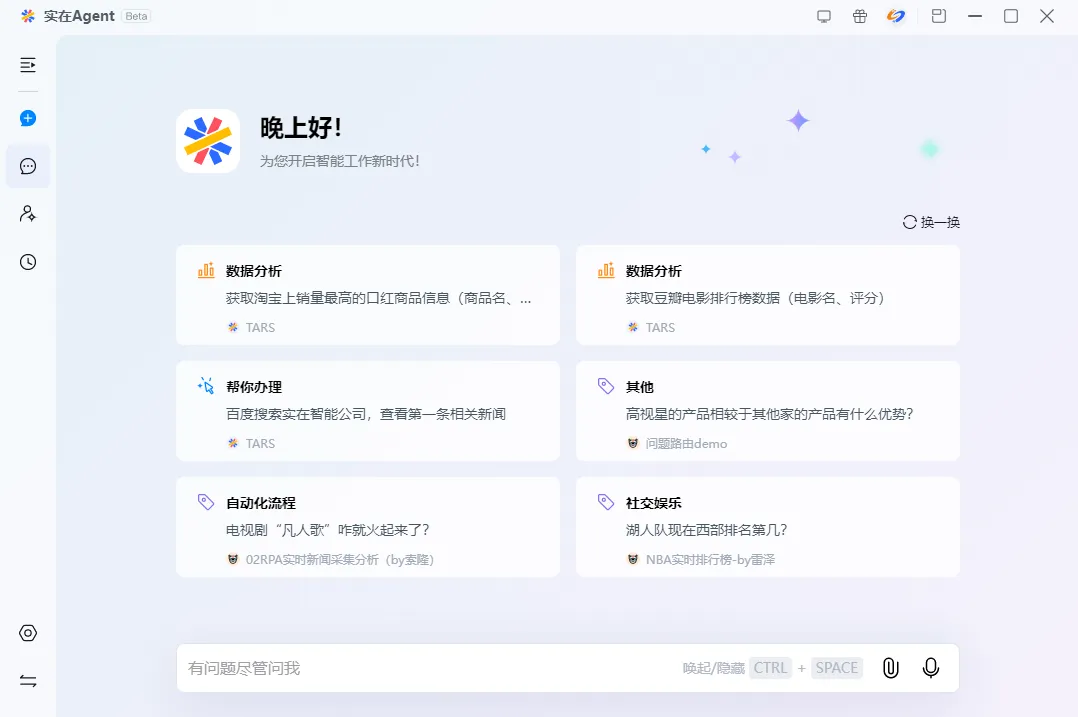1078x717 pixels.
Task: Click the orange-blue swirl icon in title bar
Action: point(896,16)
